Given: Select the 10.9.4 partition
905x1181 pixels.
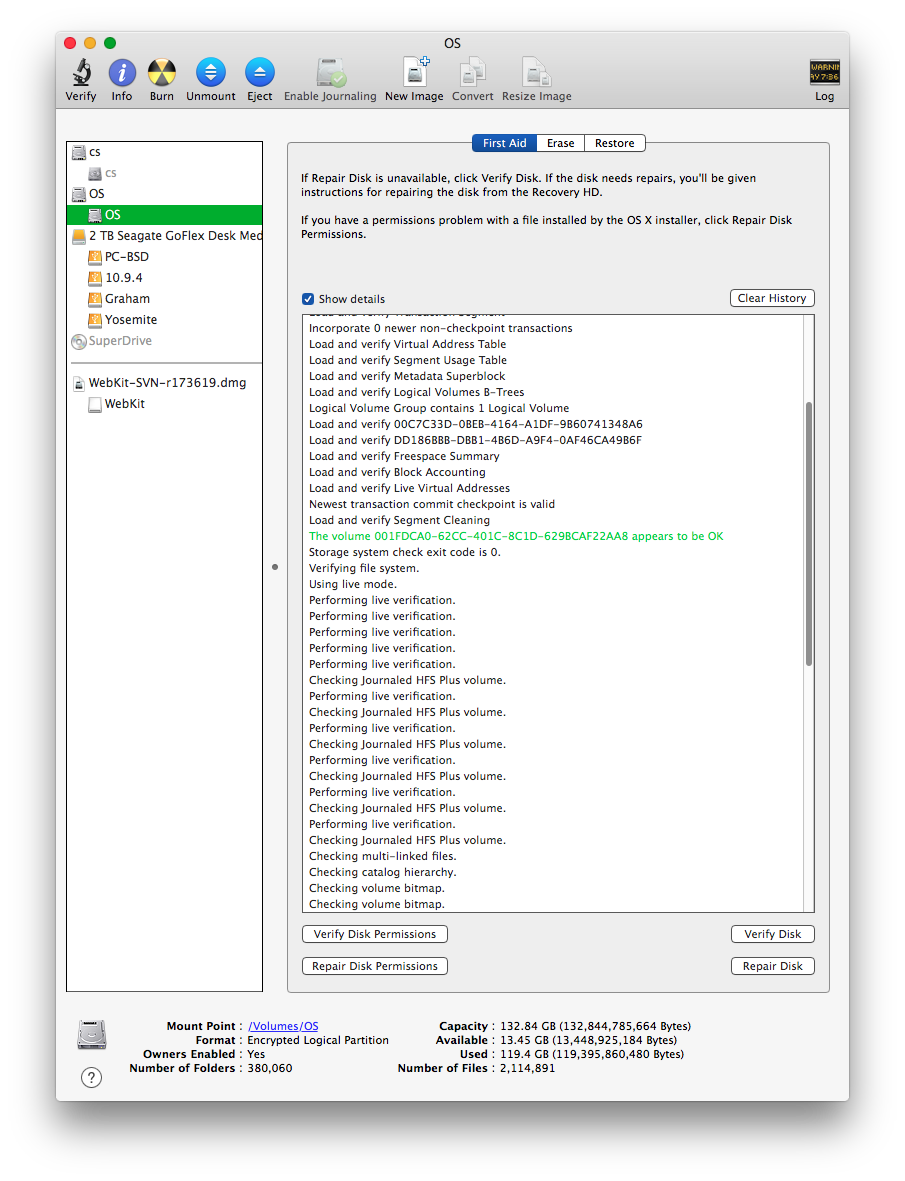Looking at the screenshot, I should 164,278.
